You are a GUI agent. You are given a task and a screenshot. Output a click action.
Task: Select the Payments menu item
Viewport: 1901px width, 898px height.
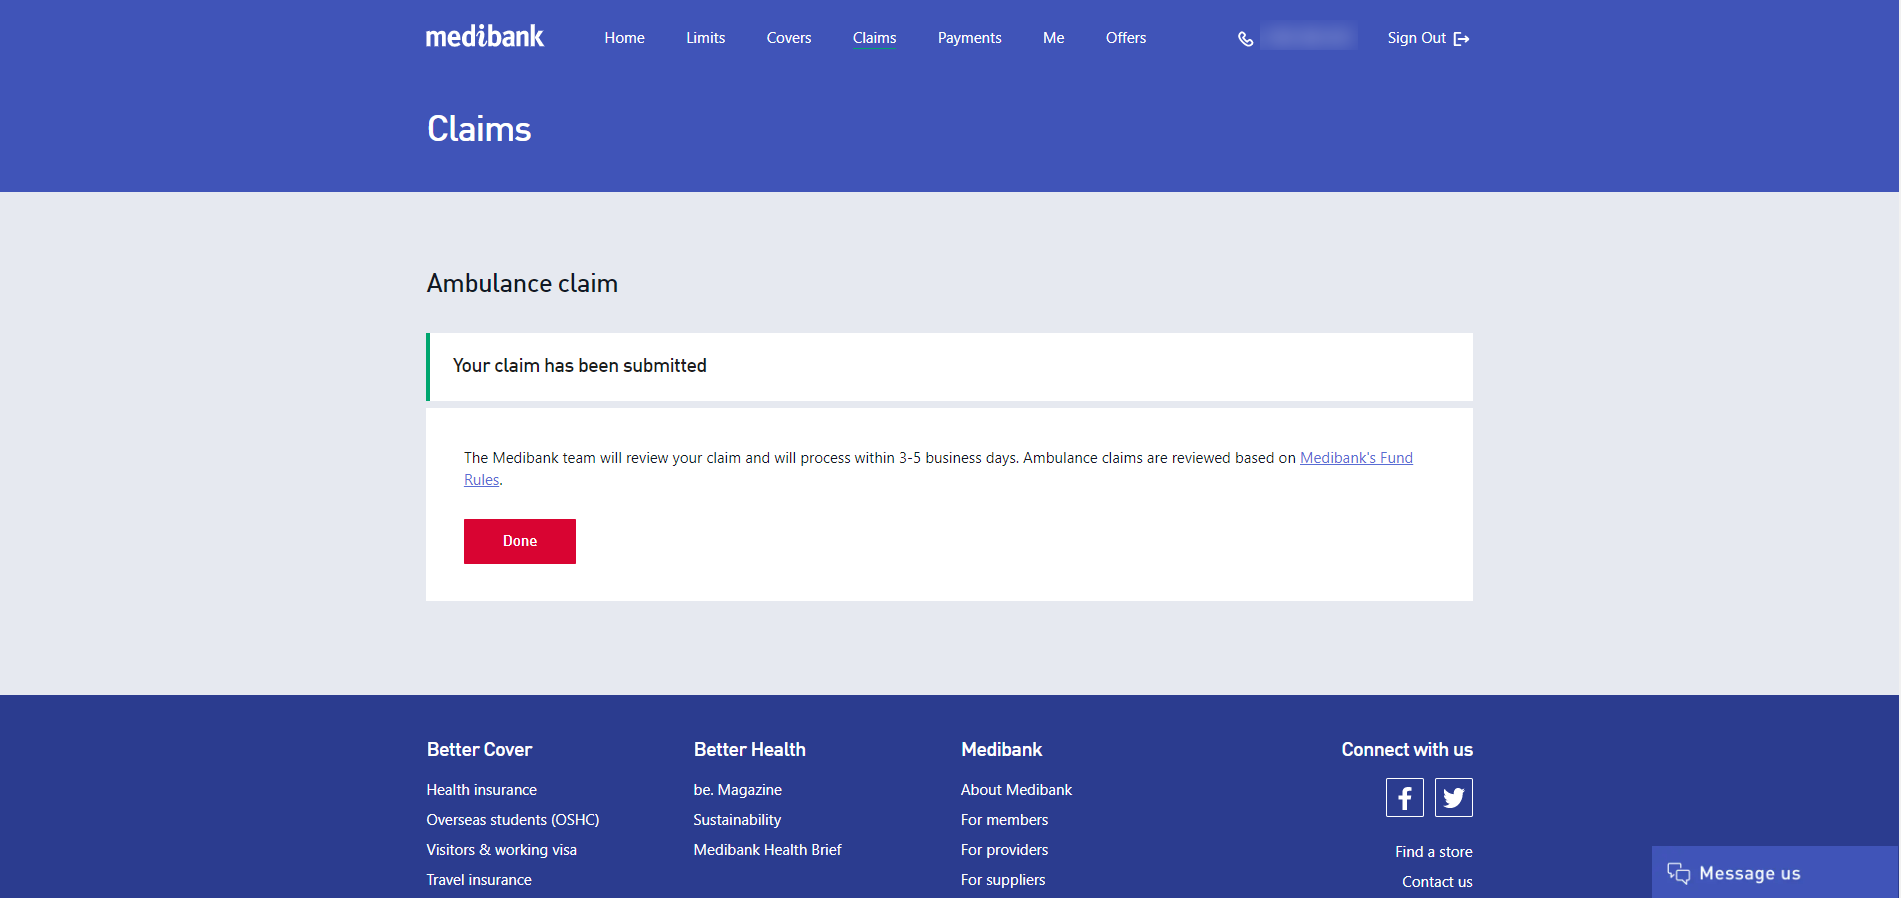(x=969, y=38)
